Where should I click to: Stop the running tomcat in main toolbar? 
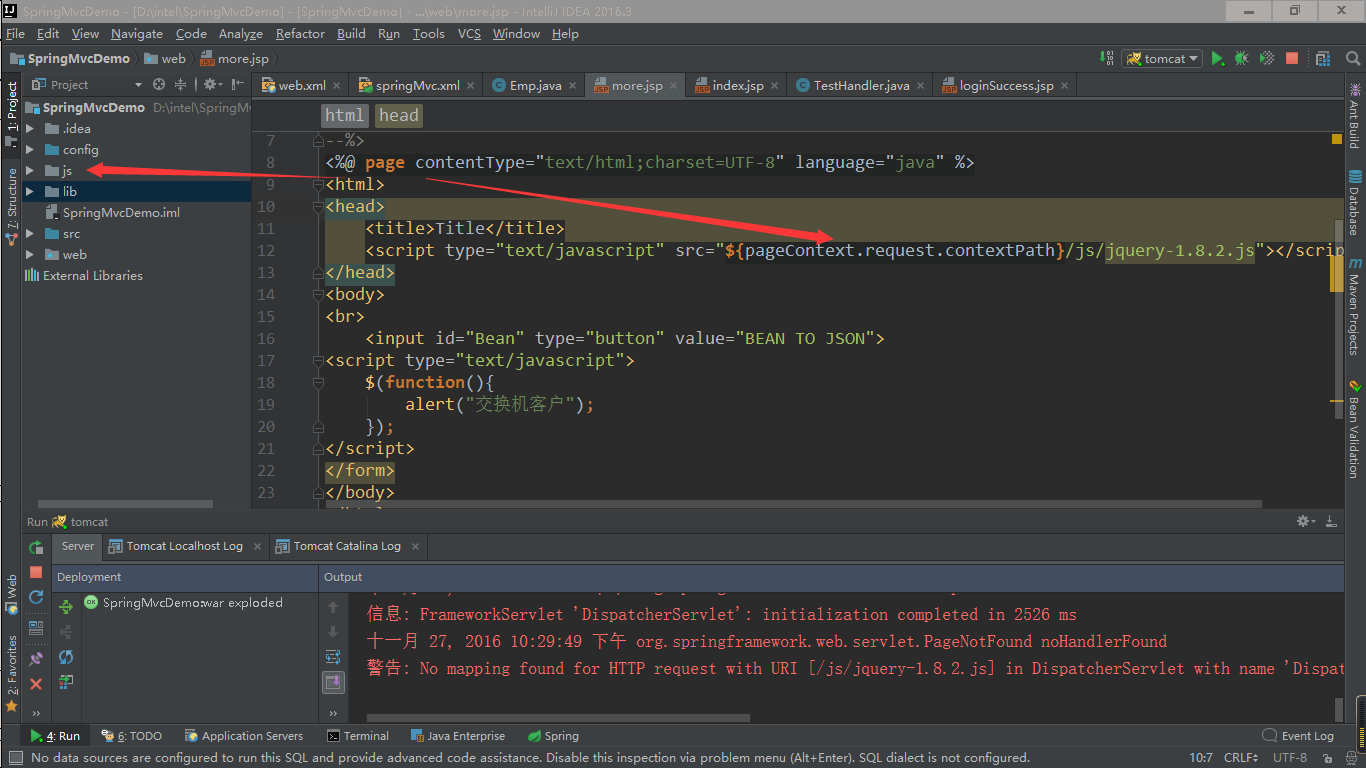1292,59
